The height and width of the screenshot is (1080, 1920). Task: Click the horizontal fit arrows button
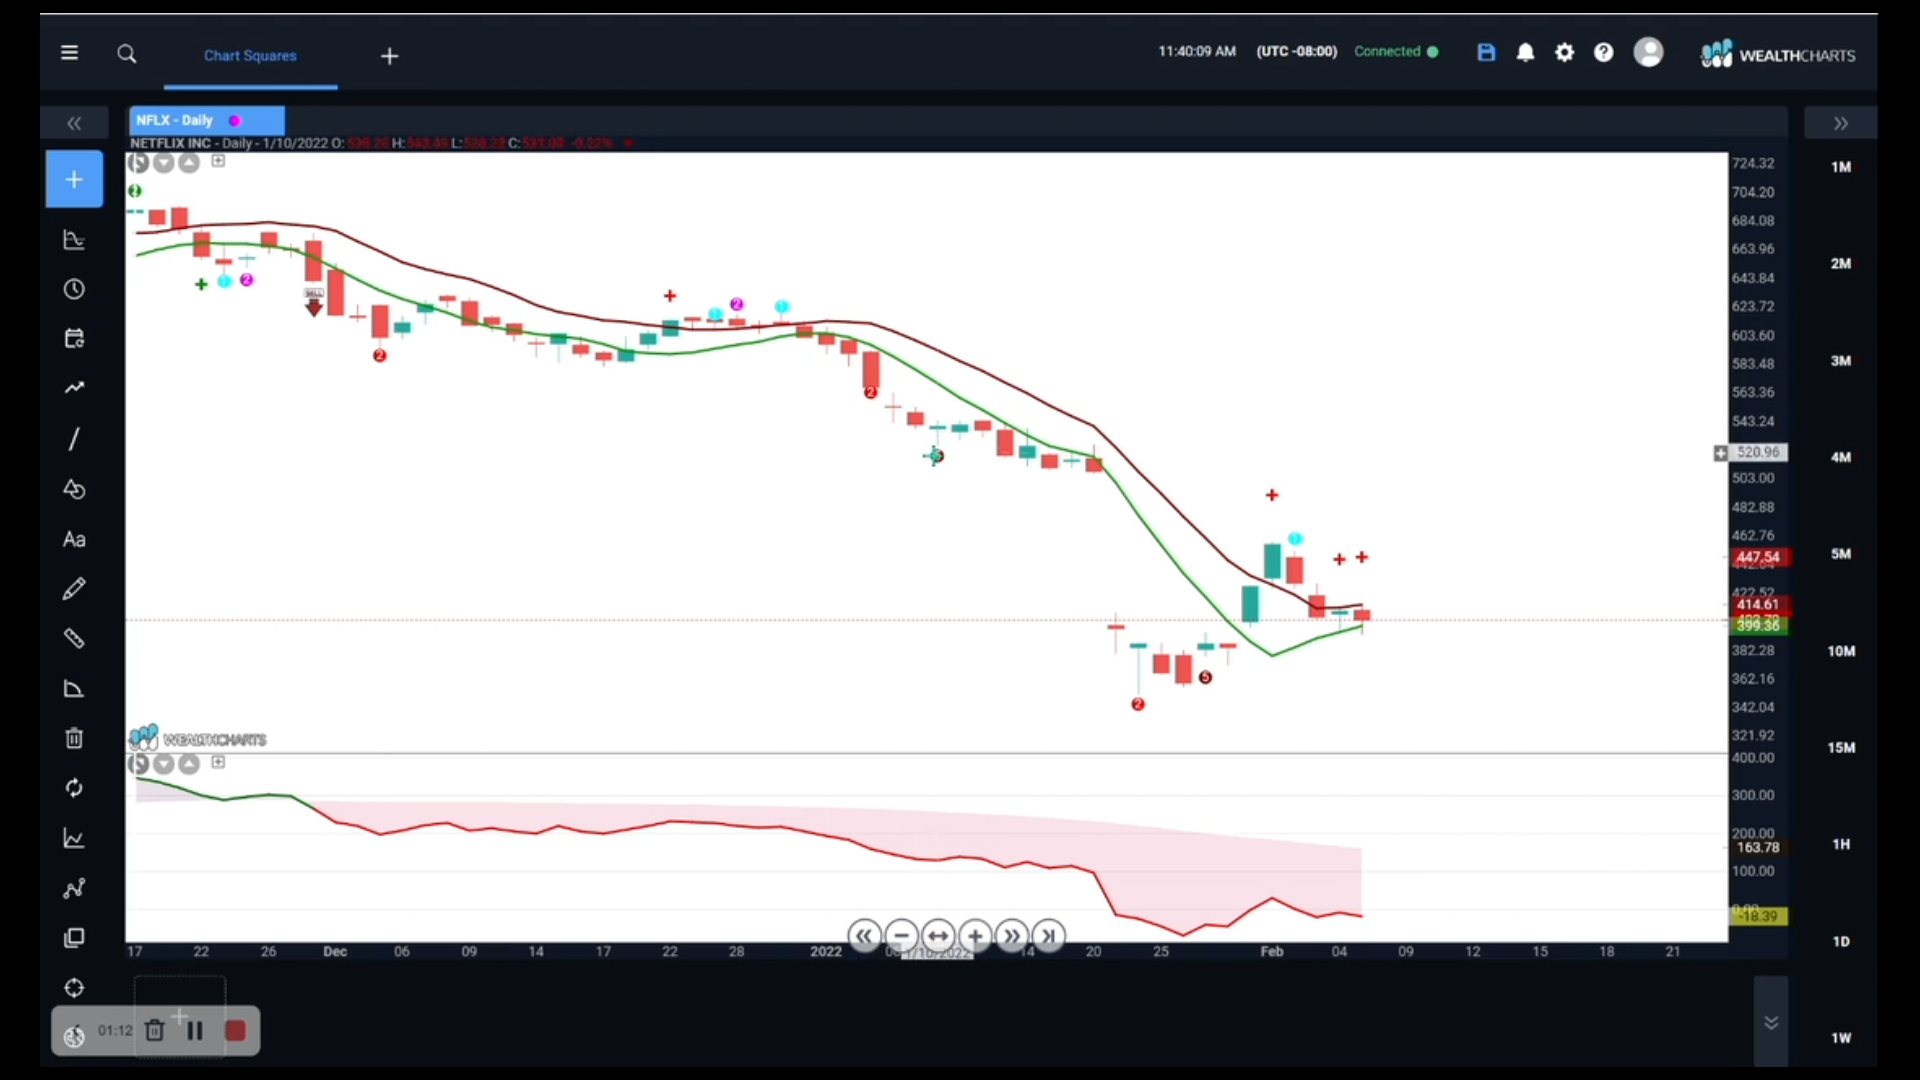tap(938, 936)
